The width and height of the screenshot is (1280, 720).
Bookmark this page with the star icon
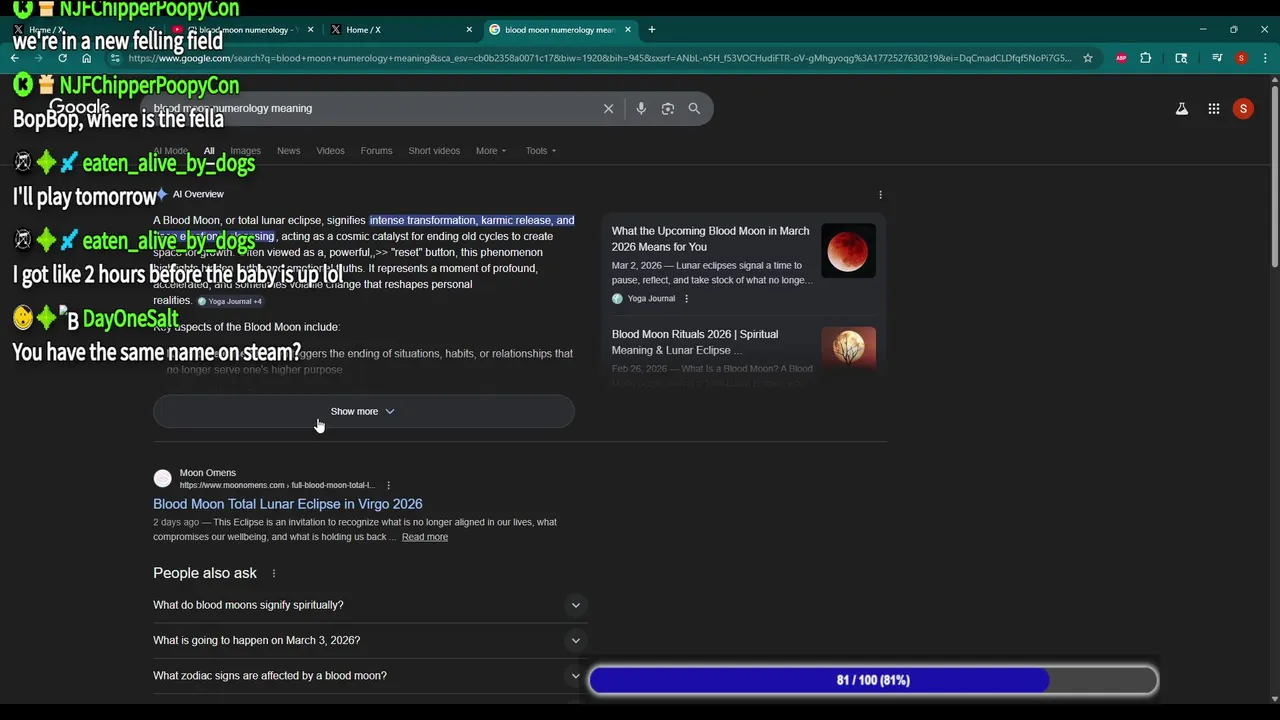click(x=1088, y=58)
